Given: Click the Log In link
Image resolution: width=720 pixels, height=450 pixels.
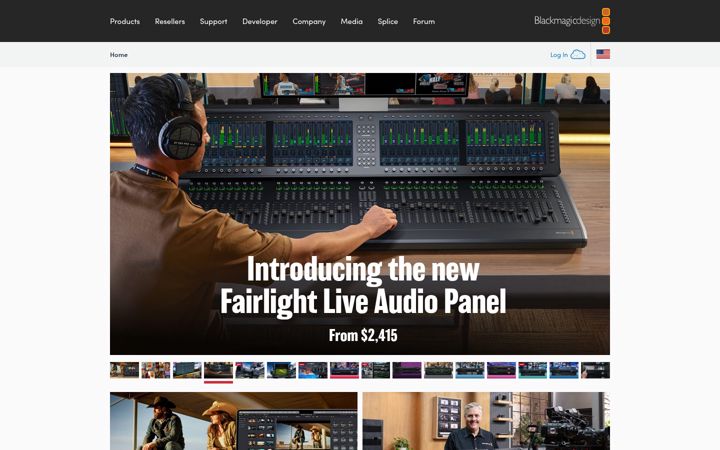Looking at the screenshot, I should (x=559, y=55).
